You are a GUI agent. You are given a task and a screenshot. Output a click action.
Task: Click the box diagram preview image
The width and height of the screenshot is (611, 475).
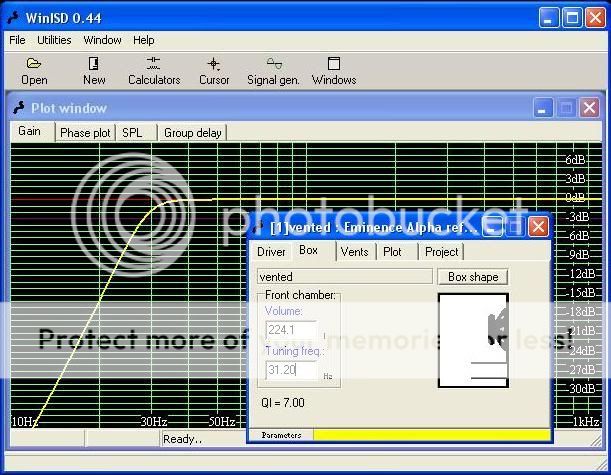pyautogui.click(x=473, y=340)
